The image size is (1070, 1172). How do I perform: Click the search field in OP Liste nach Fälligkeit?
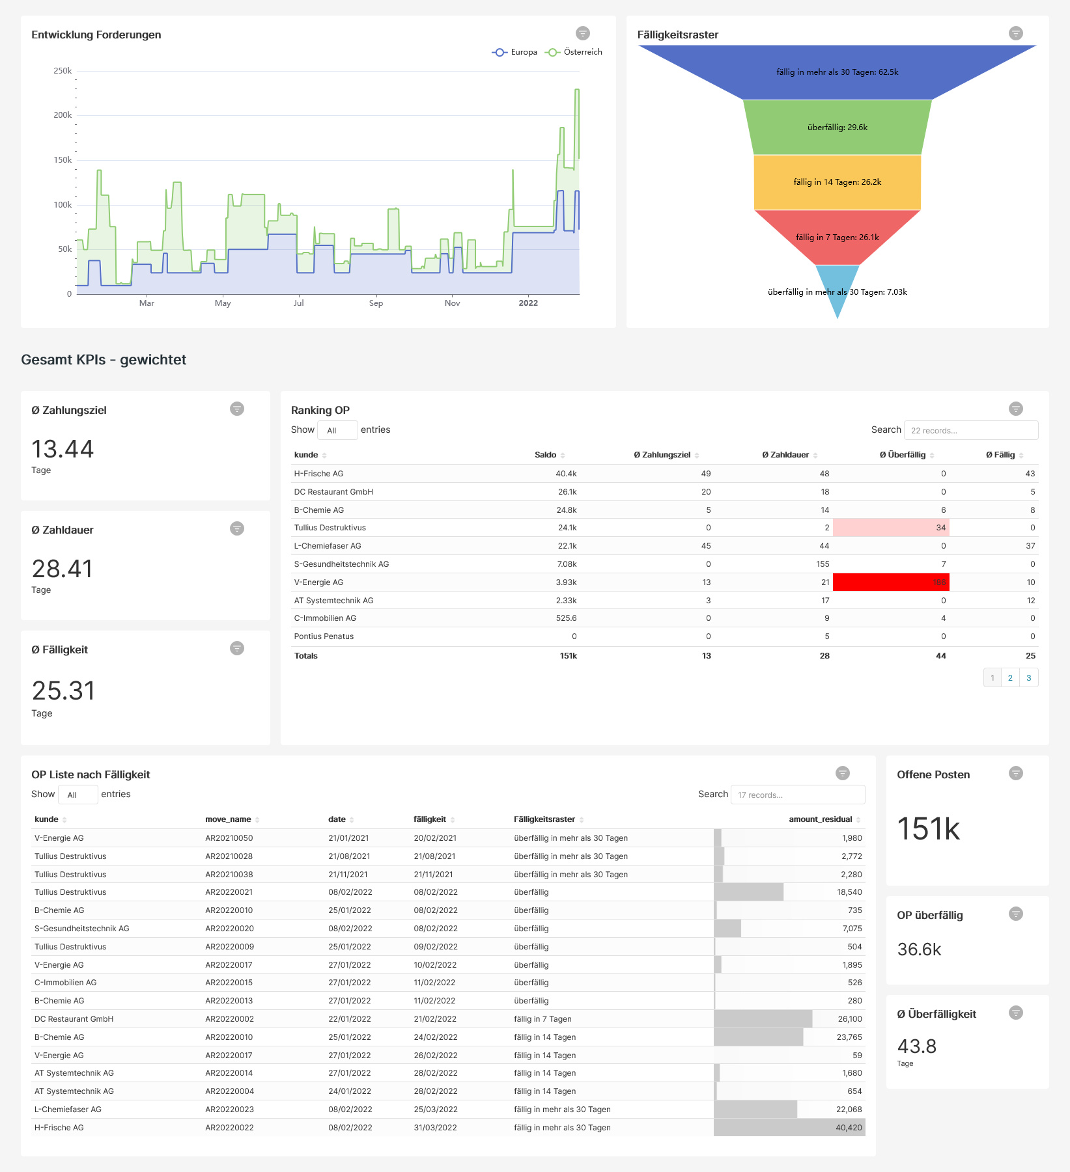[797, 794]
